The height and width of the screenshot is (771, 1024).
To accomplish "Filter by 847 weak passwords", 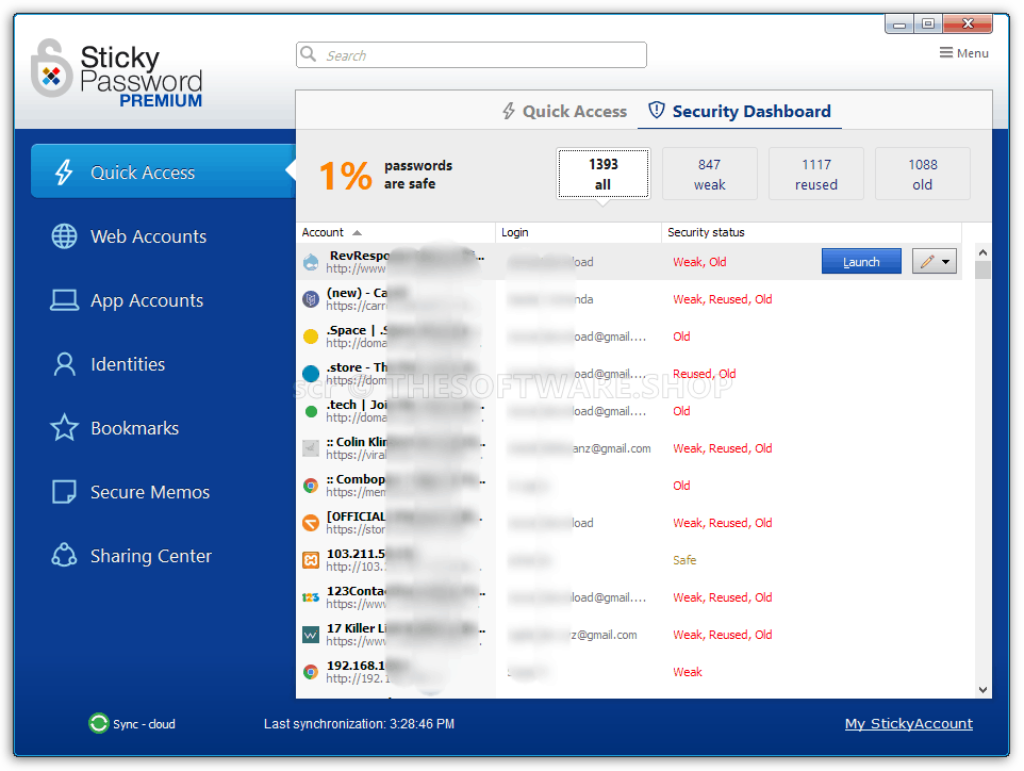I will tap(710, 174).
